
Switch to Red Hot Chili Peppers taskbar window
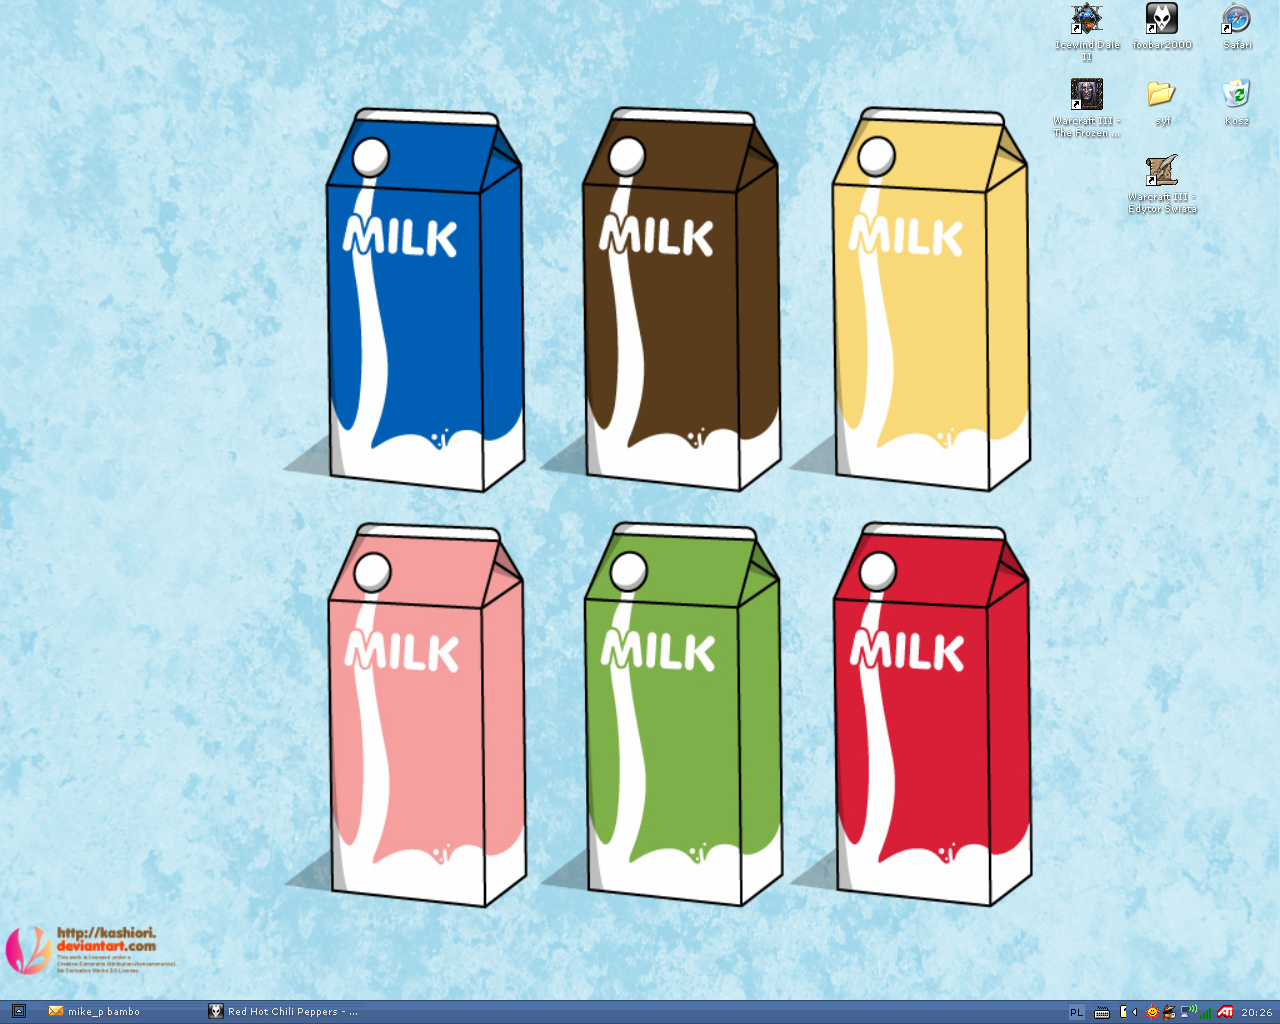285,1012
